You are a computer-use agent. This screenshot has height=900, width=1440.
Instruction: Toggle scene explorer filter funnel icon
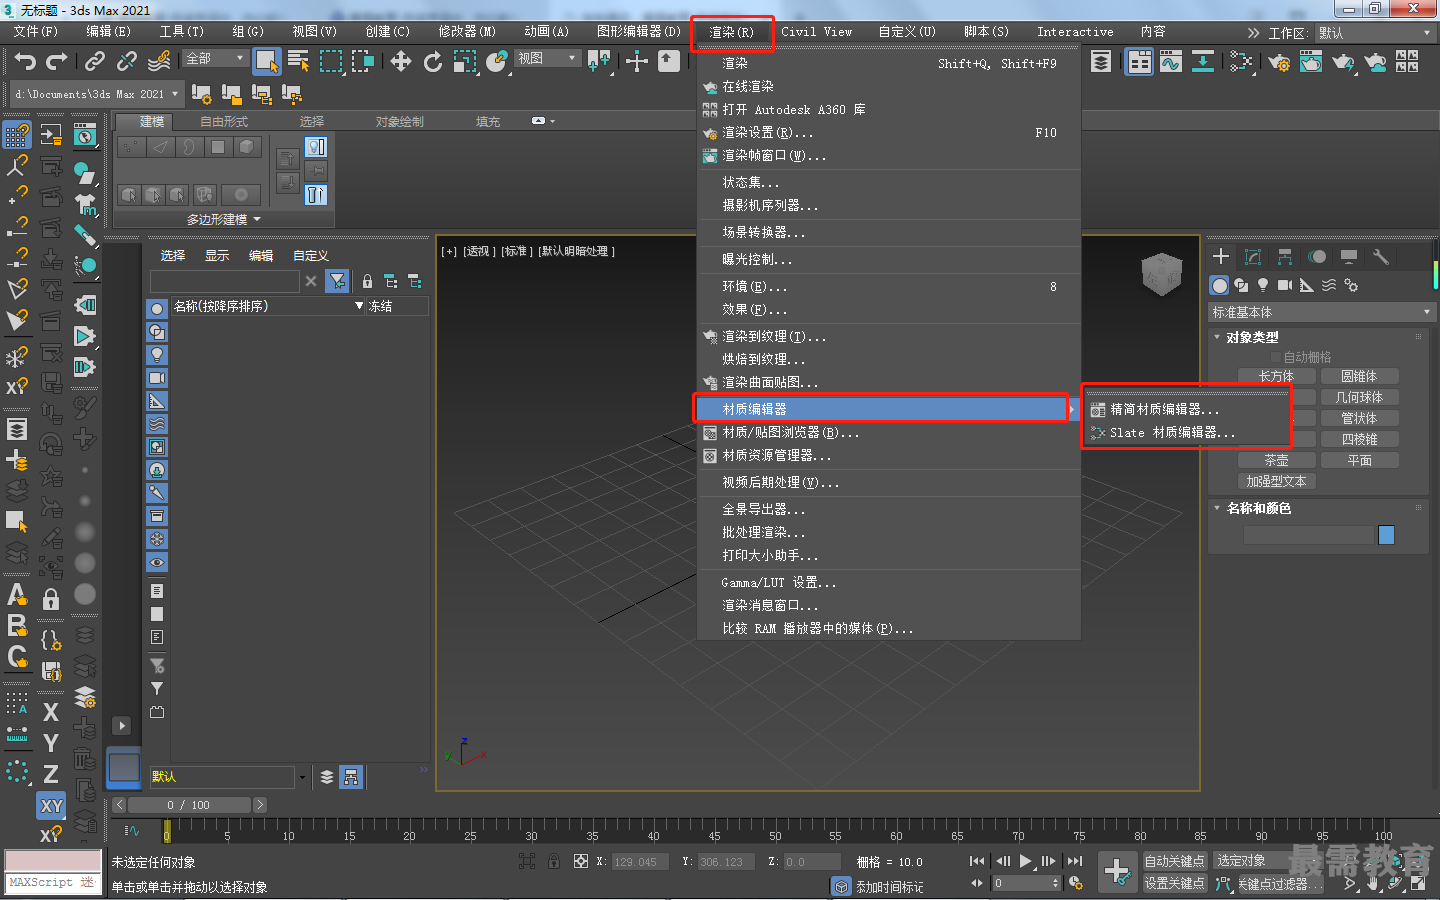338,281
